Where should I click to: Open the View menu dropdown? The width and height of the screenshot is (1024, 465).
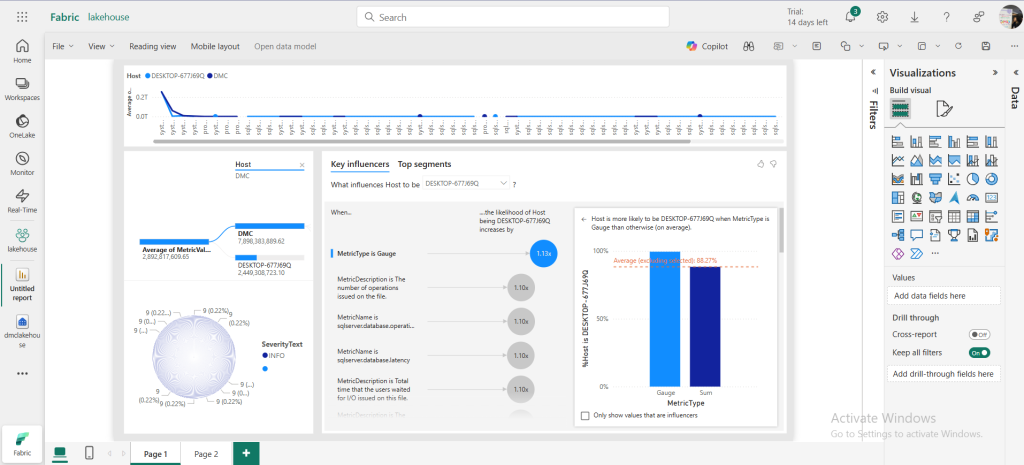101,46
